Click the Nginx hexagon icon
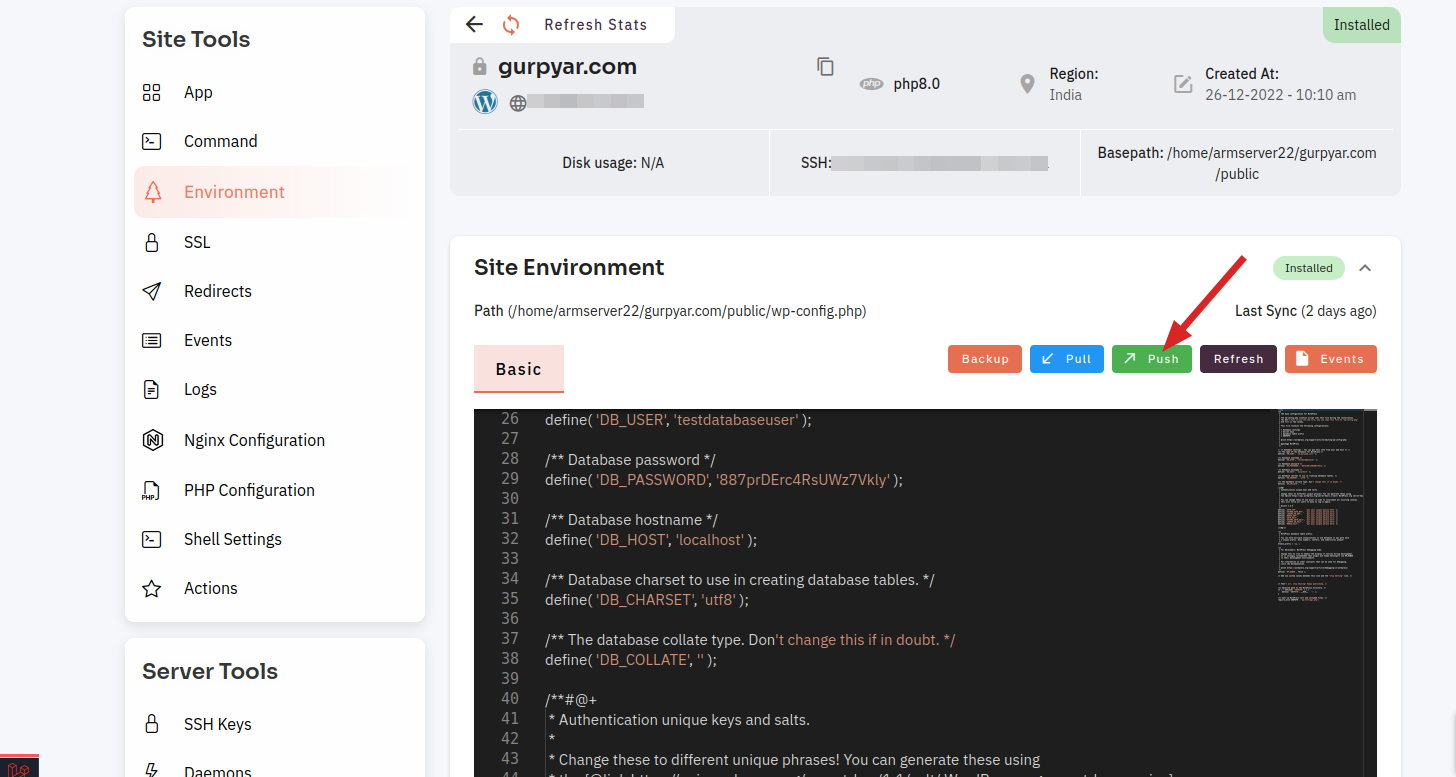The image size is (1456, 777). point(152,440)
